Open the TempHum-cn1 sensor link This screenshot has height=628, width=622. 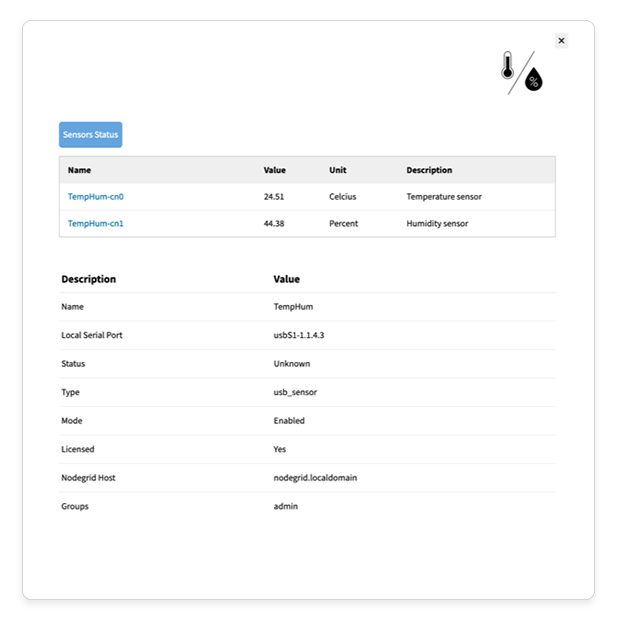[96, 224]
